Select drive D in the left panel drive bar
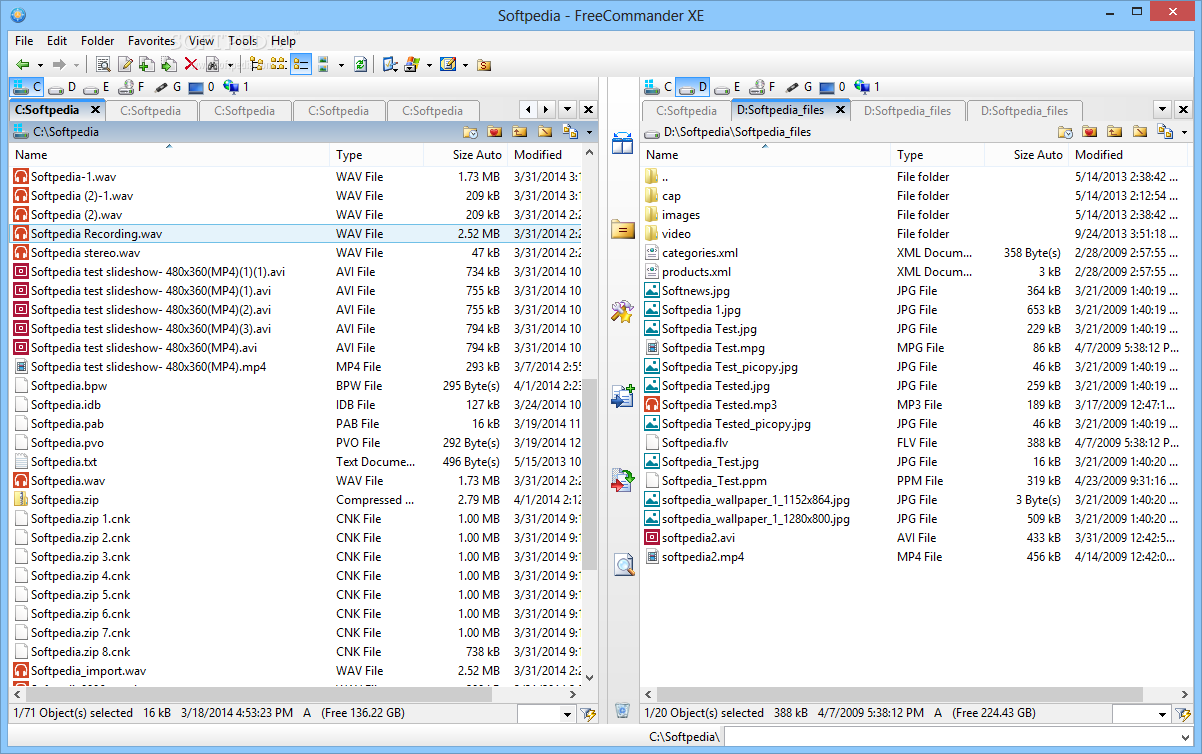Viewport: 1202px width, 754px height. point(62,88)
